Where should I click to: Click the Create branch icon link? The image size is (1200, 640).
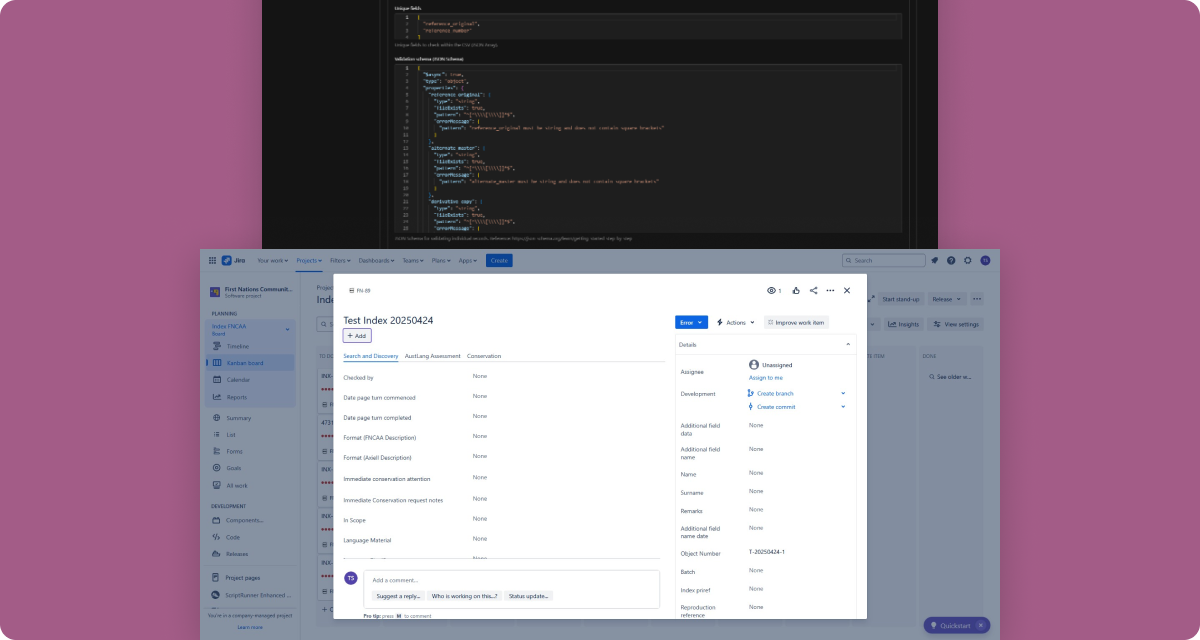click(x=751, y=394)
